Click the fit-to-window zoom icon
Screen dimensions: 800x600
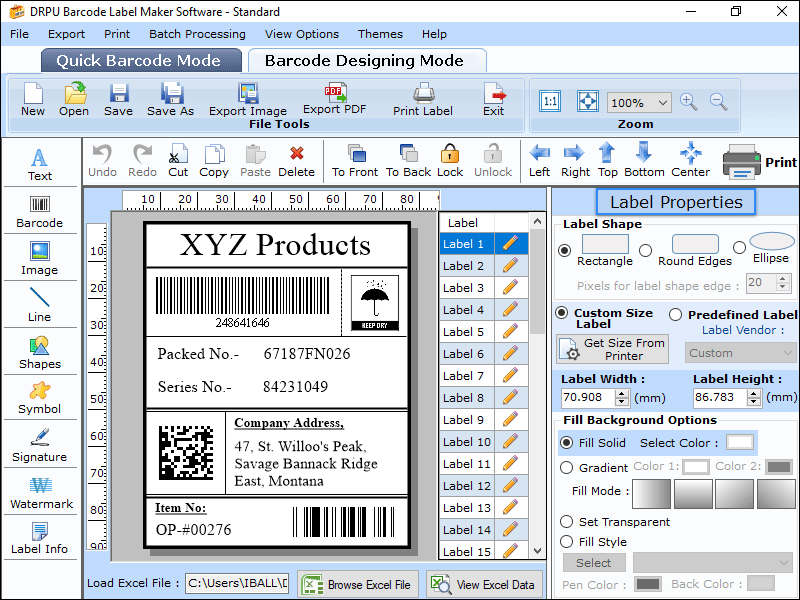[x=588, y=101]
